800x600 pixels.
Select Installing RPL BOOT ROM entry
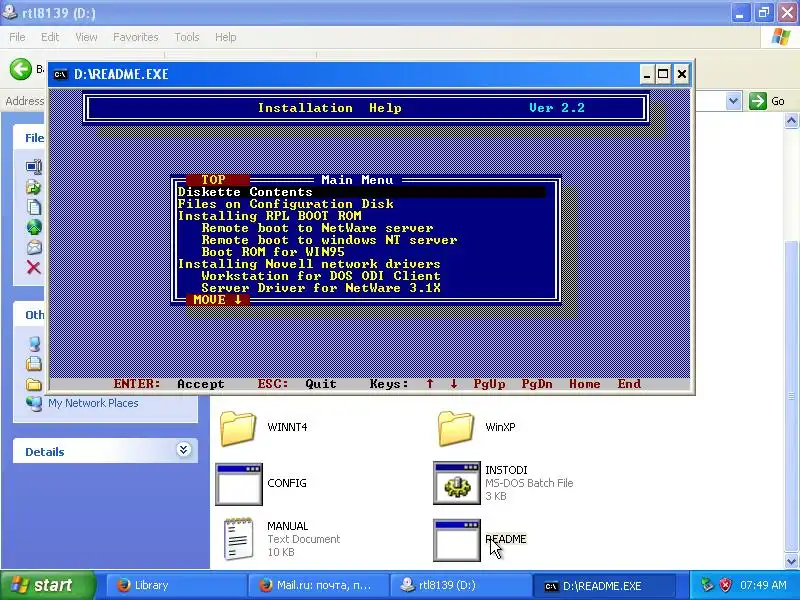click(269, 216)
